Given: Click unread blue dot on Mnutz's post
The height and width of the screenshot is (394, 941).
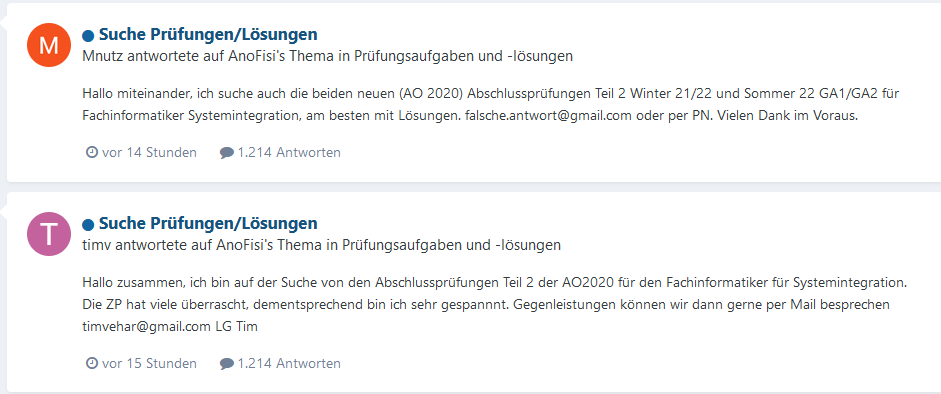Looking at the screenshot, I should click(x=88, y=35).
